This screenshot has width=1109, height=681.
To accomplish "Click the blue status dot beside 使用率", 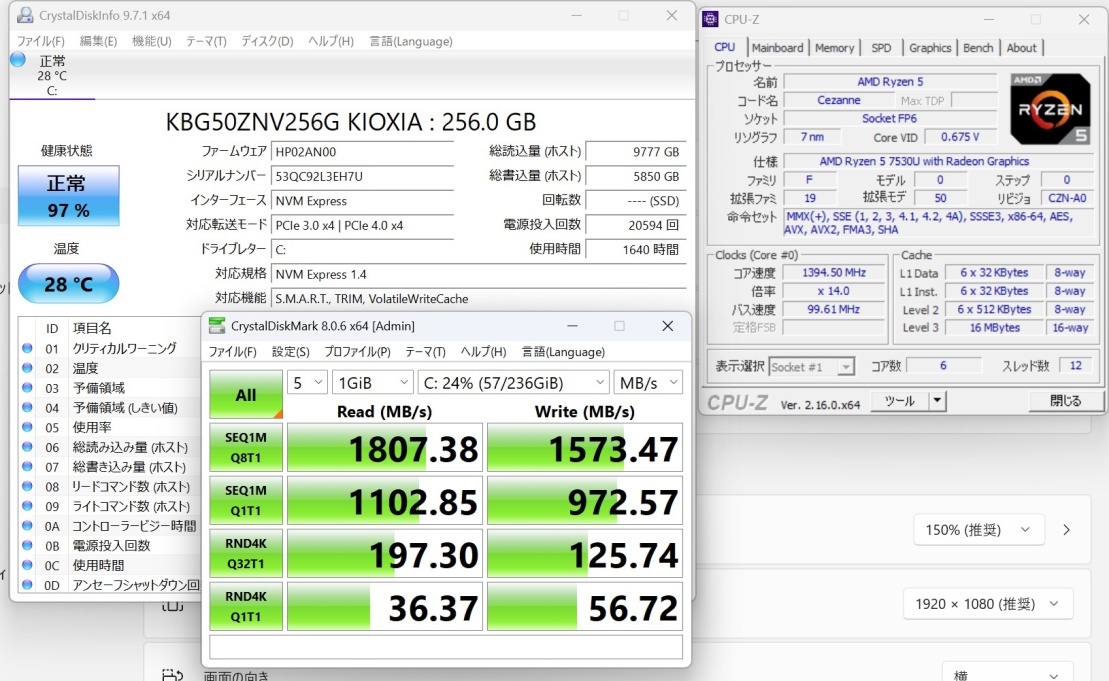I will (x=29, y=427).
